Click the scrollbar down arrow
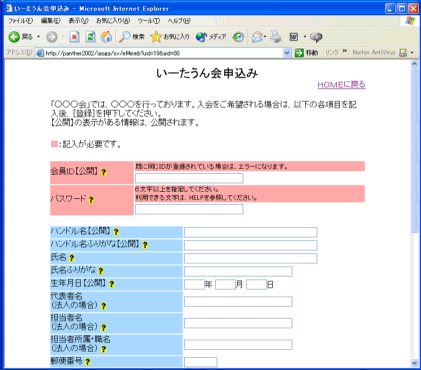Viewport: 421px width, 370px height. coord(414,363)
